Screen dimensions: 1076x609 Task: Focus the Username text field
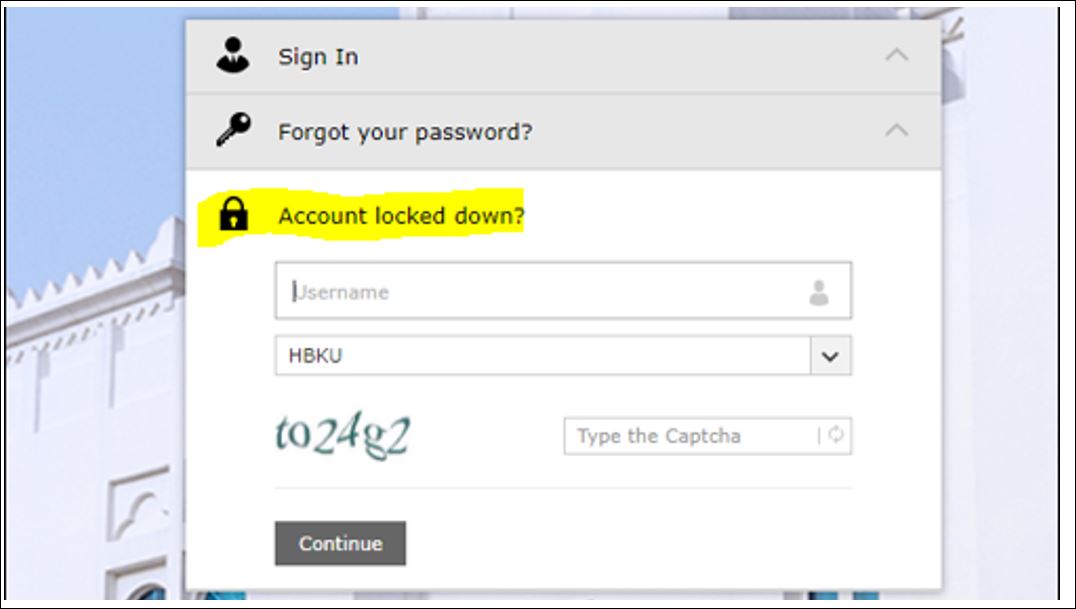pyautogui.click(x=563, y=290)
